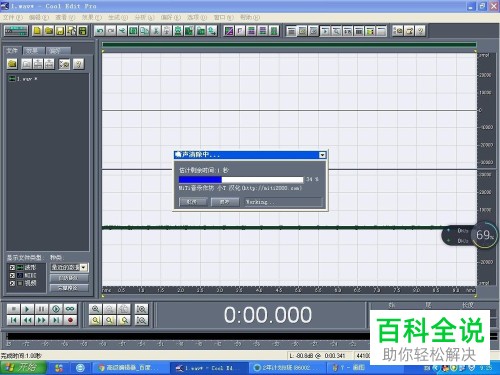This screenshot has width=500, height=375.
Task: Open the Windows 开始 Start button
Action: click(23, 367)
